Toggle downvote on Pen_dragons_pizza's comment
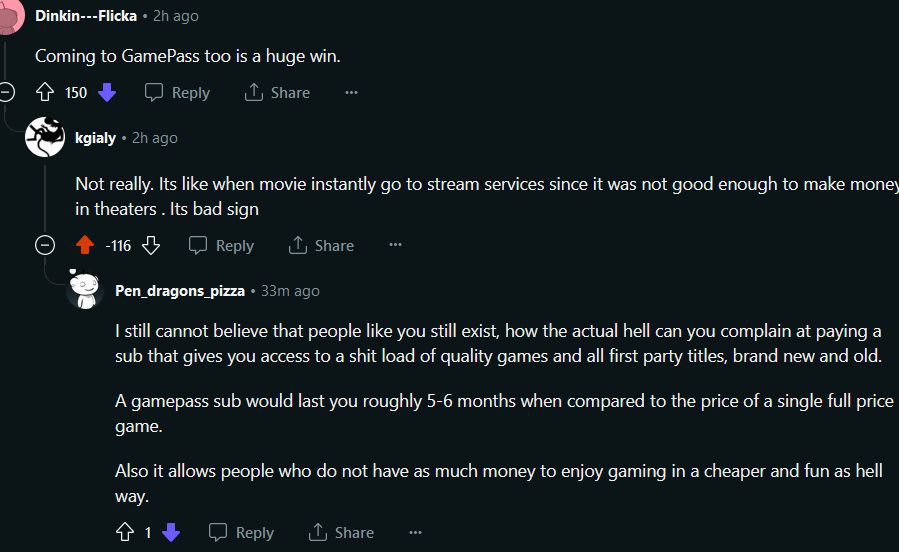Image resolution: width=899 pixels, height=552 pixels. pyautogui.click(x=171, y=533)
